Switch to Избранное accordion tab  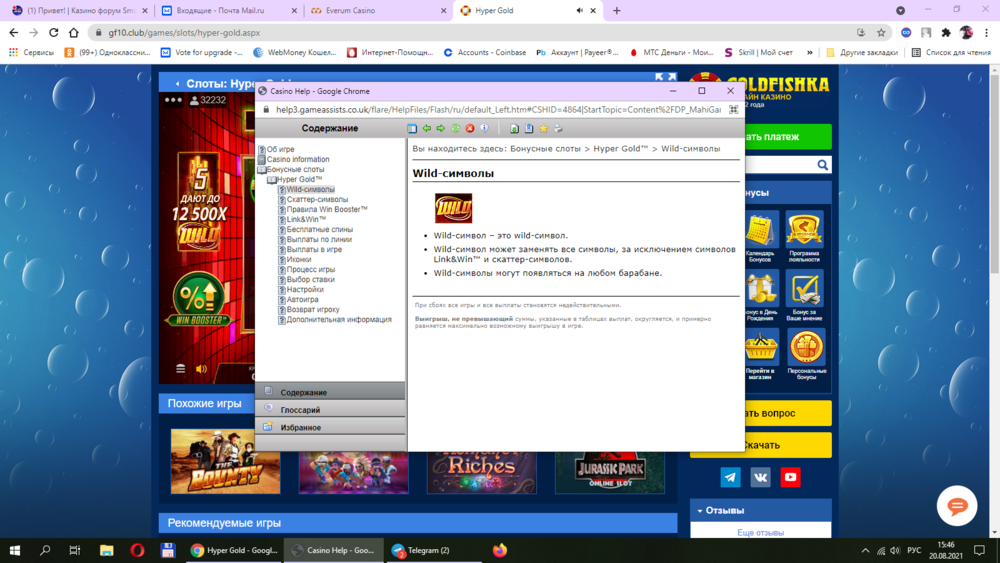coord(330,427)
